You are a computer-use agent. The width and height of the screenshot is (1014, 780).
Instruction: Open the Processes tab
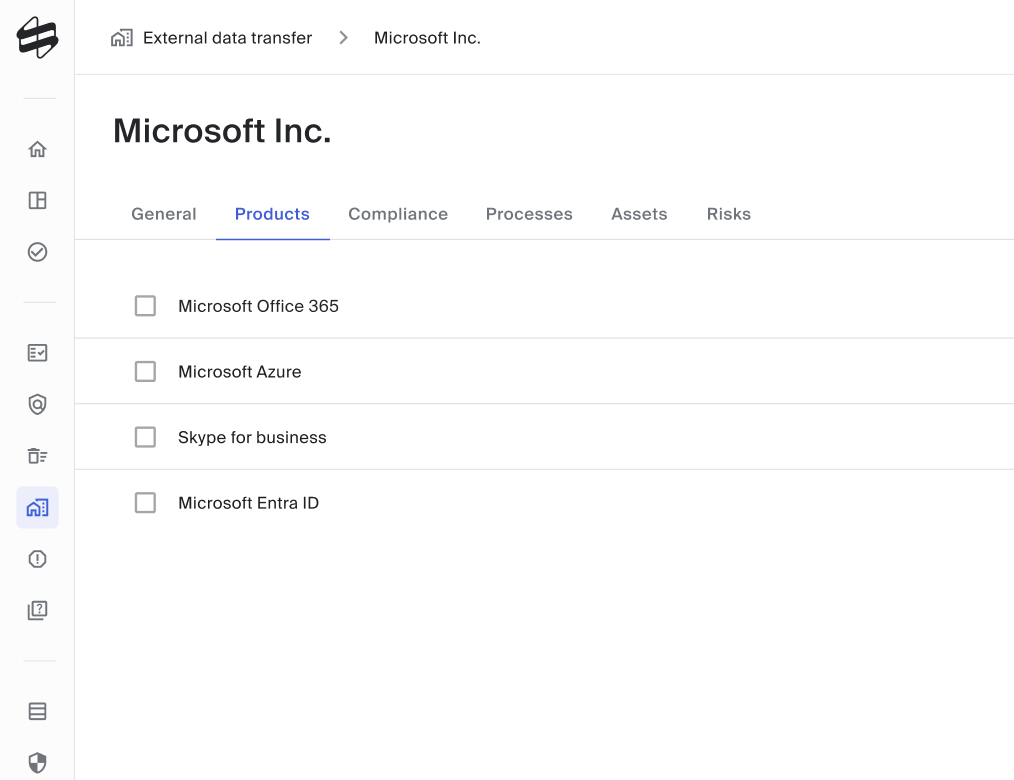click(529, 214)
